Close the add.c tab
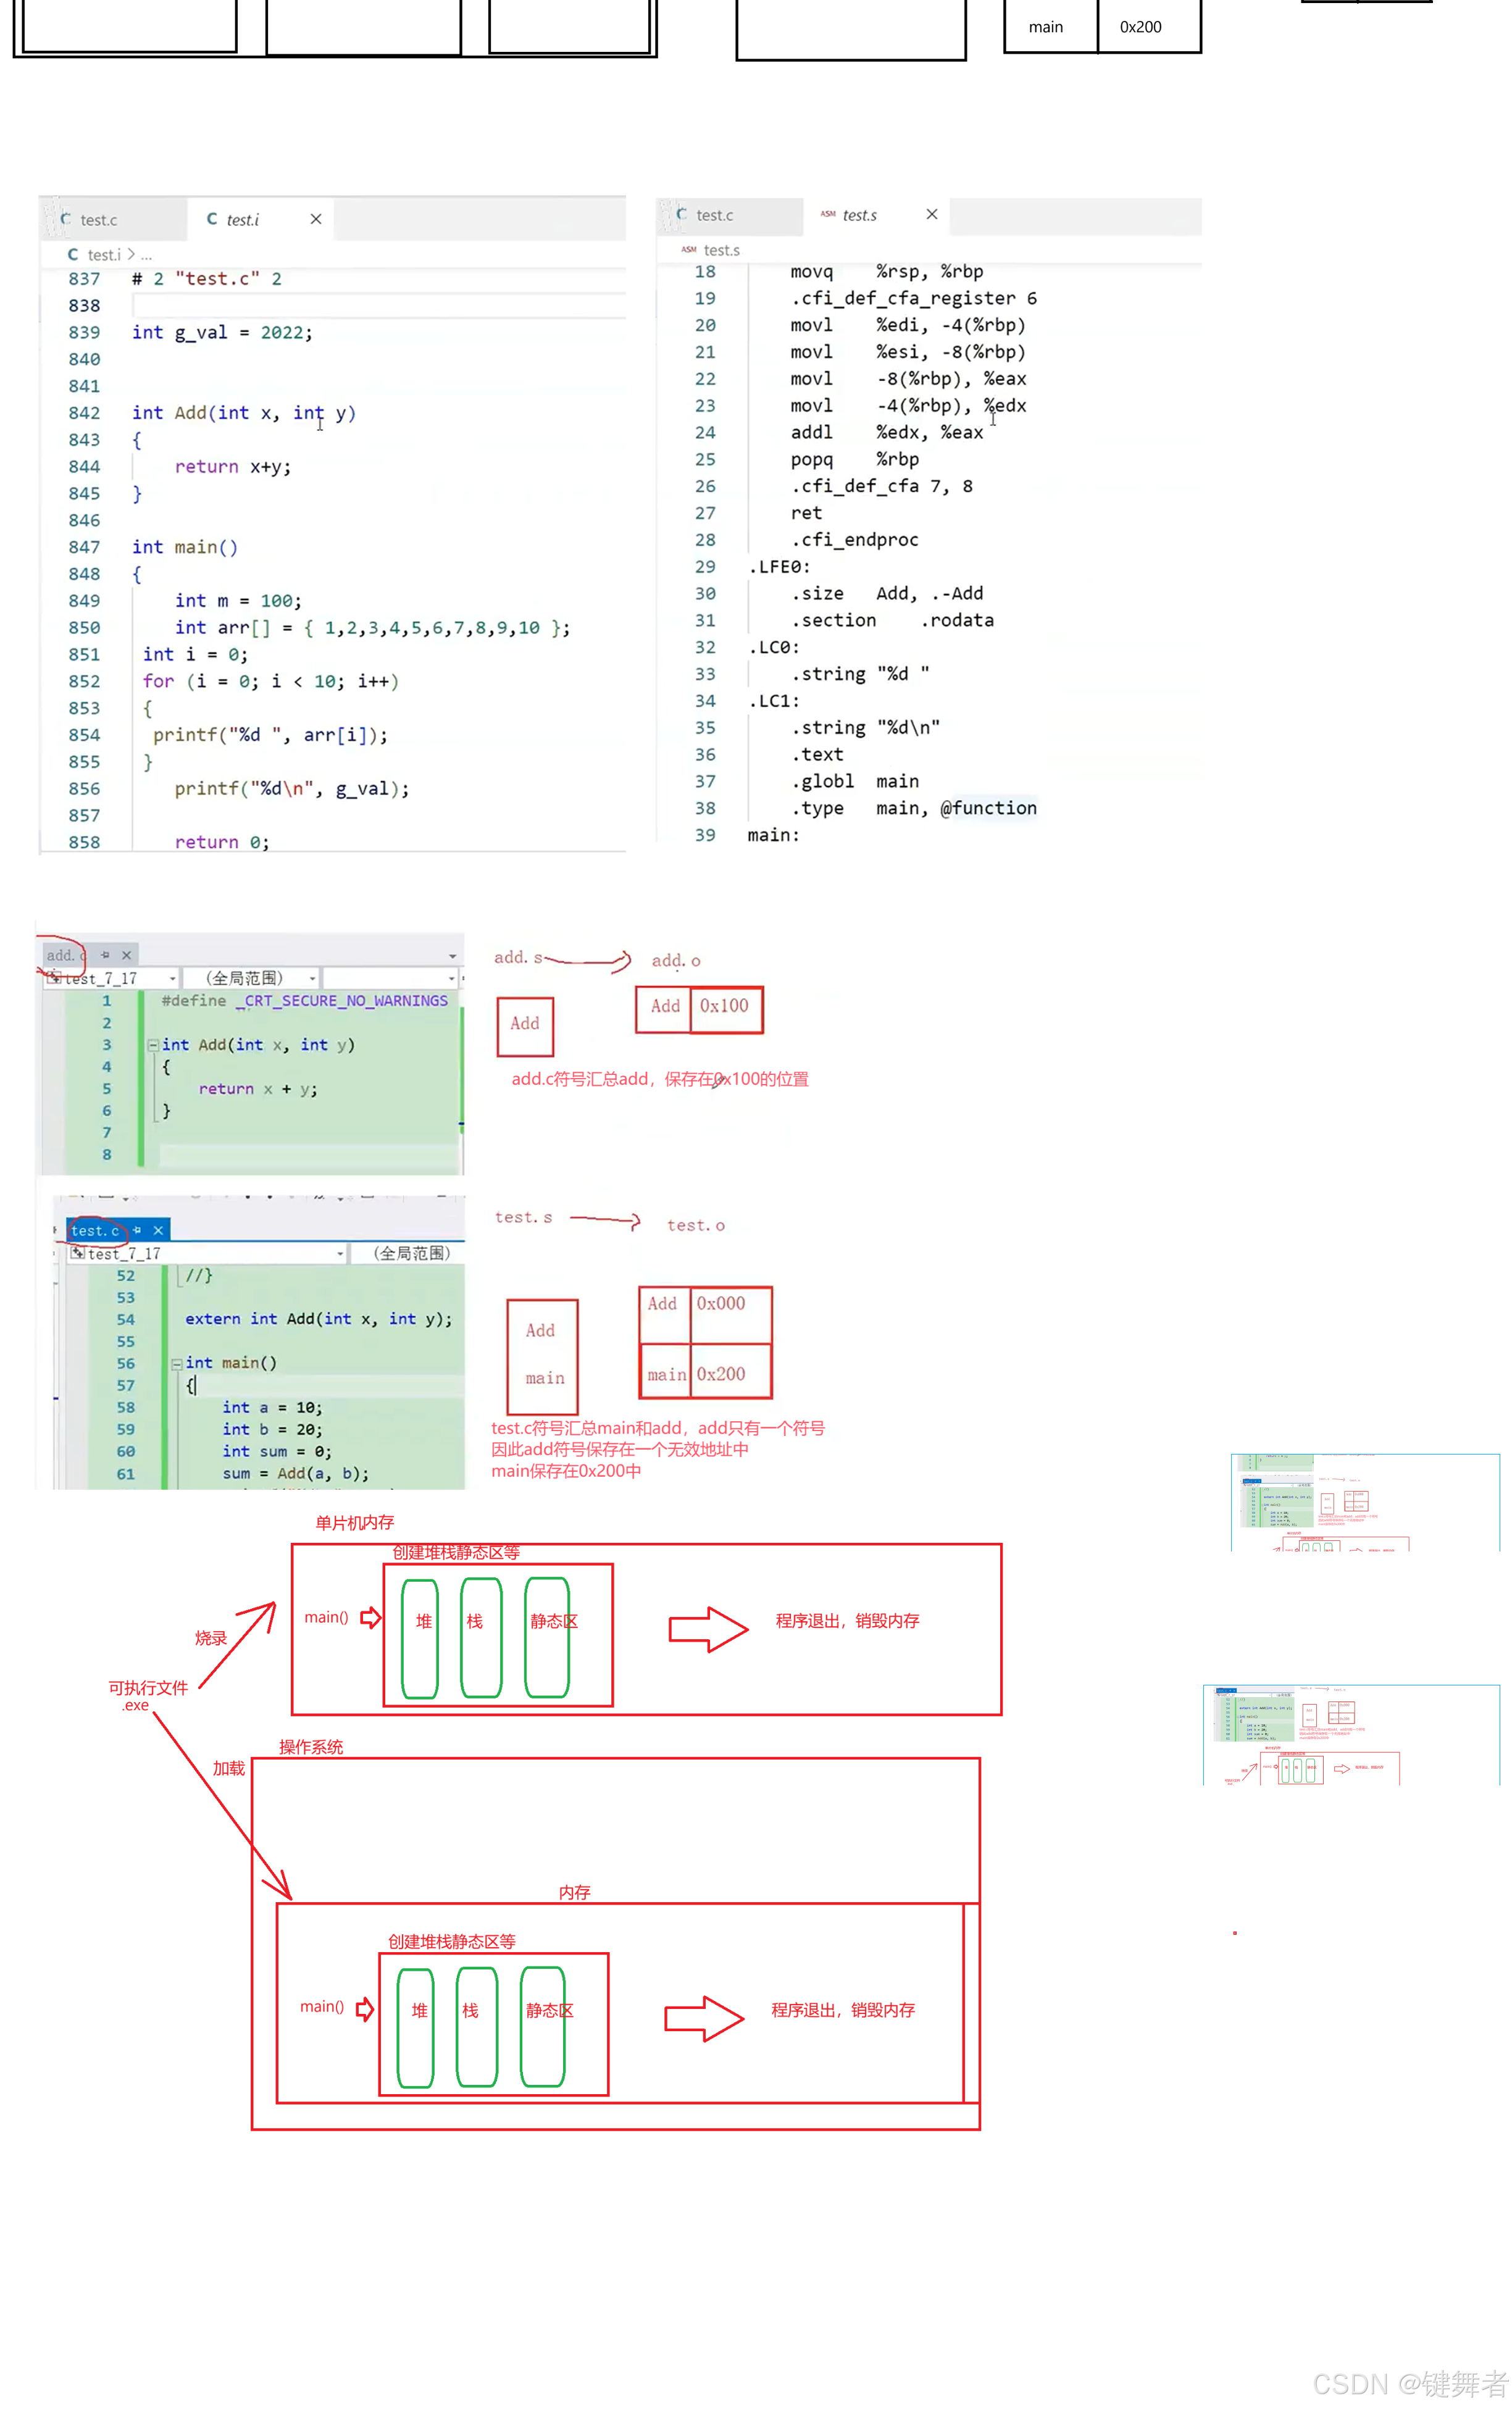 pos(127,955)
